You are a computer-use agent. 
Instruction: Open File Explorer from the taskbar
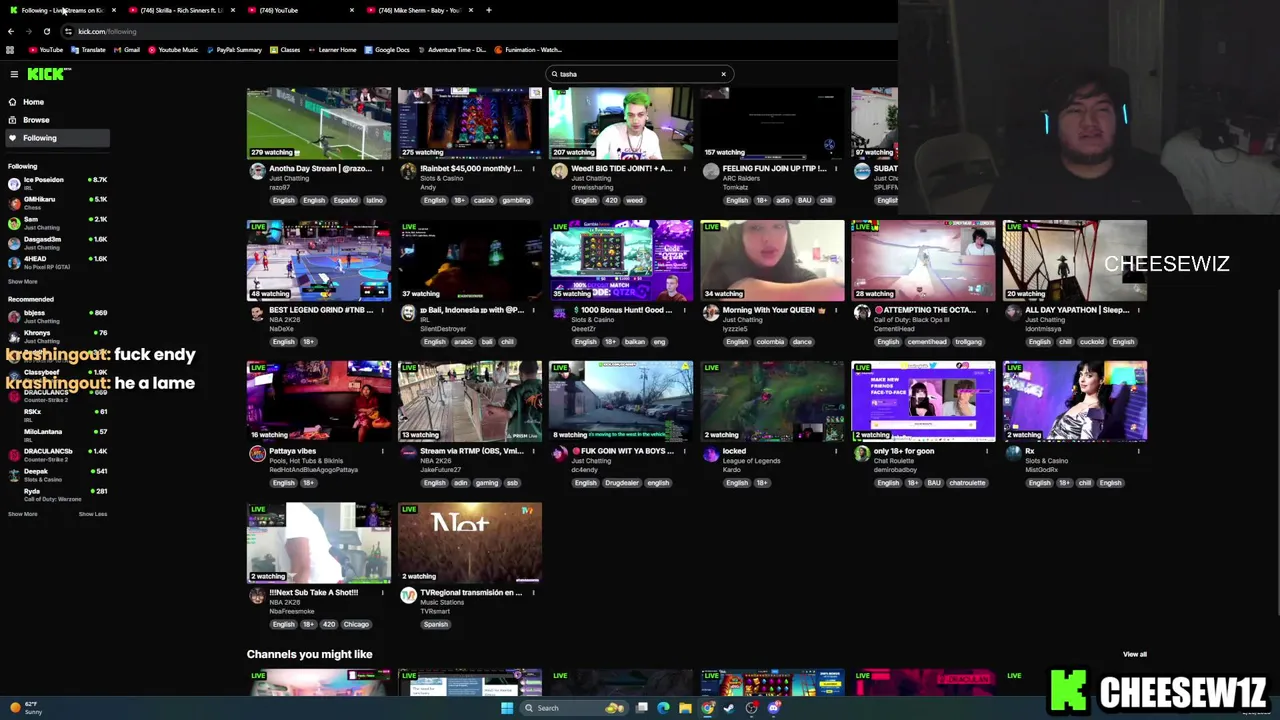coord(685,708)
